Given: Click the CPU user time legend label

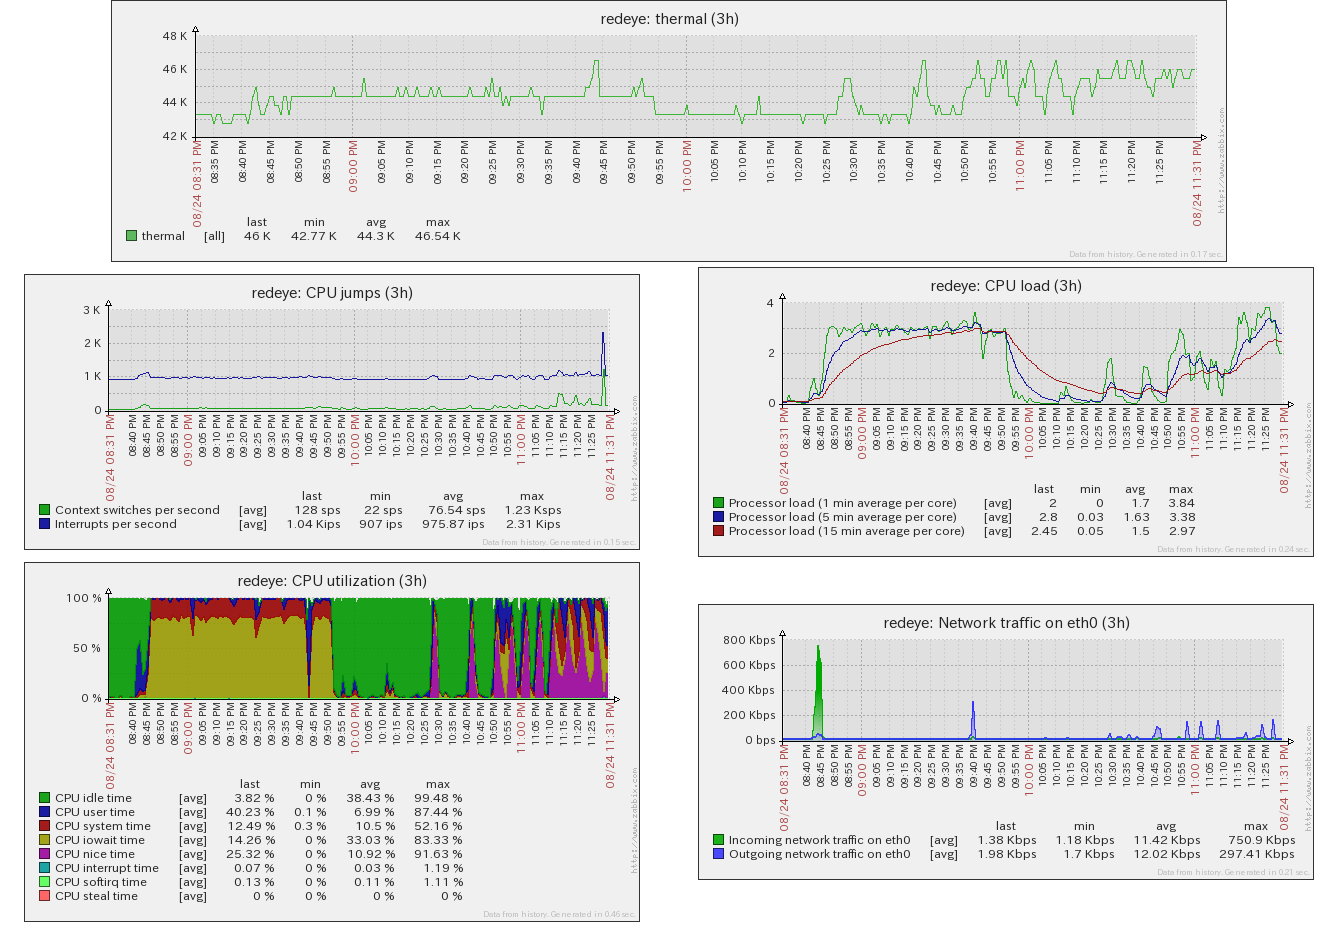Looking at the screenshot, I should [x=95, y=812].
